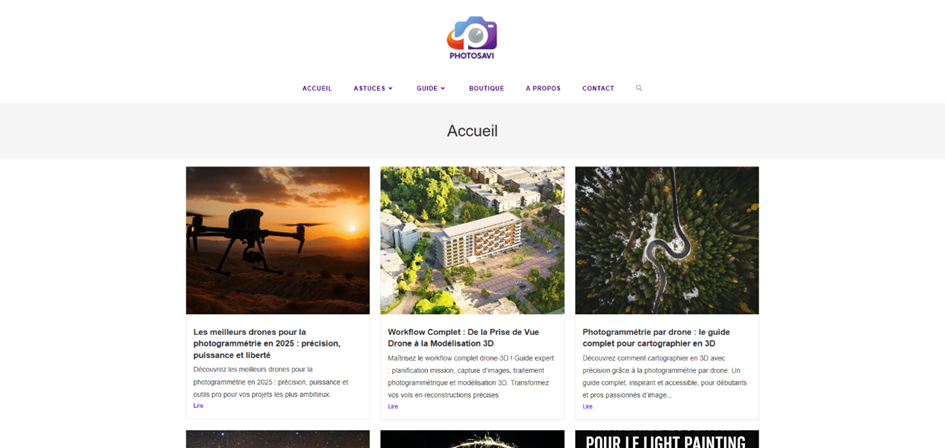Viewport: 945px width, 448px height.
Task: Open the 3D building model thumbnail
Action: point(472,241)
